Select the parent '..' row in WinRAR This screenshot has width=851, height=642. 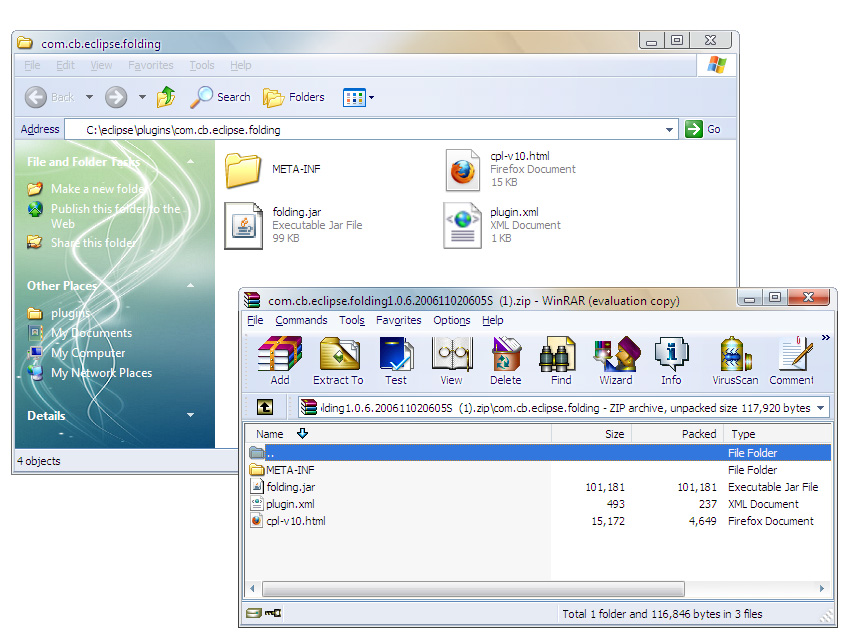tap(539, 453)
